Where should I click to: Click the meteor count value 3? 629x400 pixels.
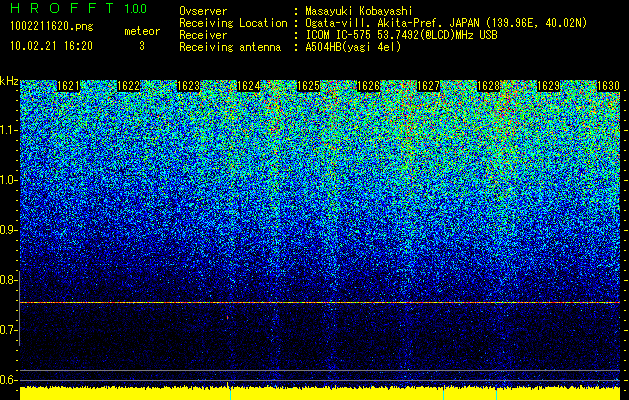click(x=142, y=46)
